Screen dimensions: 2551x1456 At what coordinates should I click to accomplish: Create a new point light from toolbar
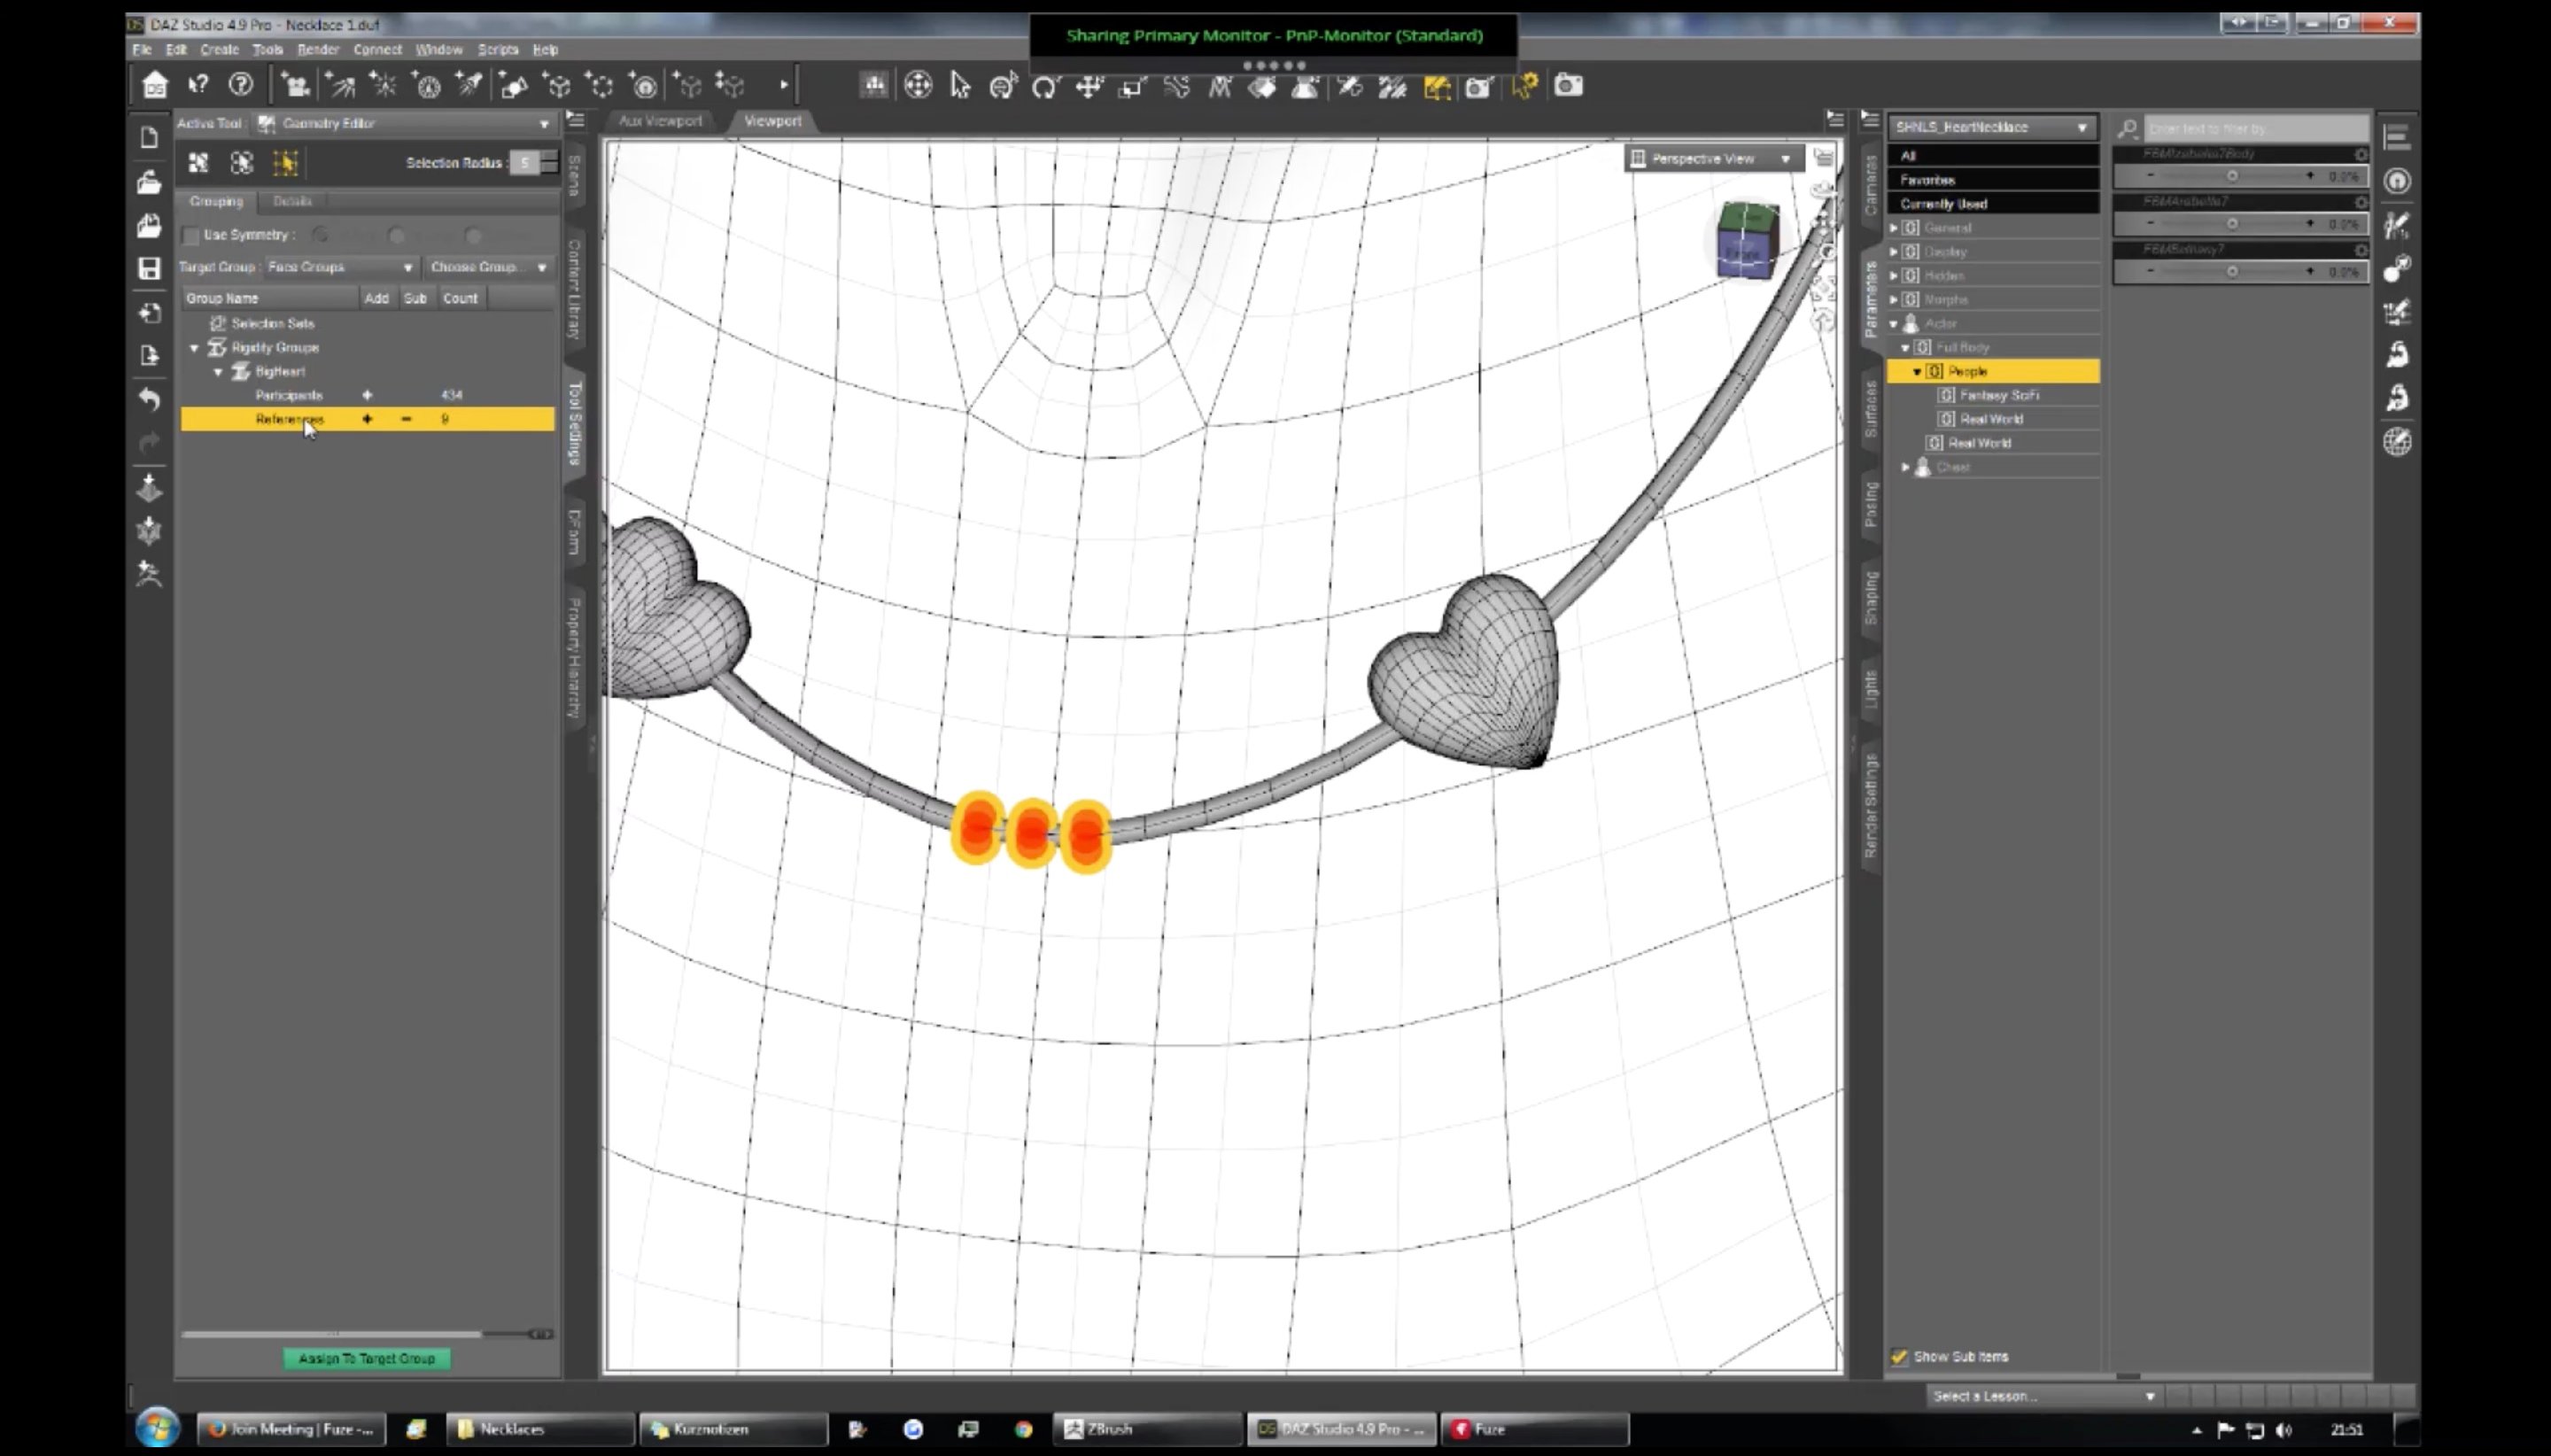pos(383,85)
